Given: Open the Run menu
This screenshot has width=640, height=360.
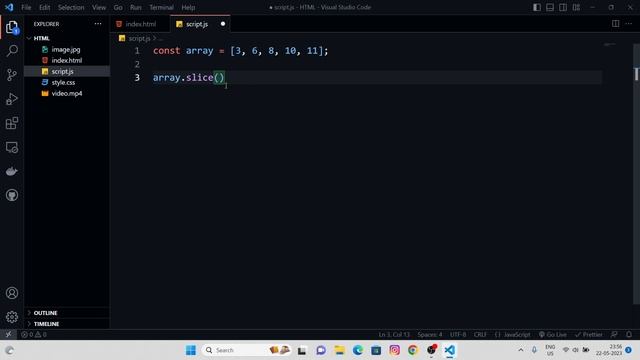Looking at the screenshot, I should 136,7.
